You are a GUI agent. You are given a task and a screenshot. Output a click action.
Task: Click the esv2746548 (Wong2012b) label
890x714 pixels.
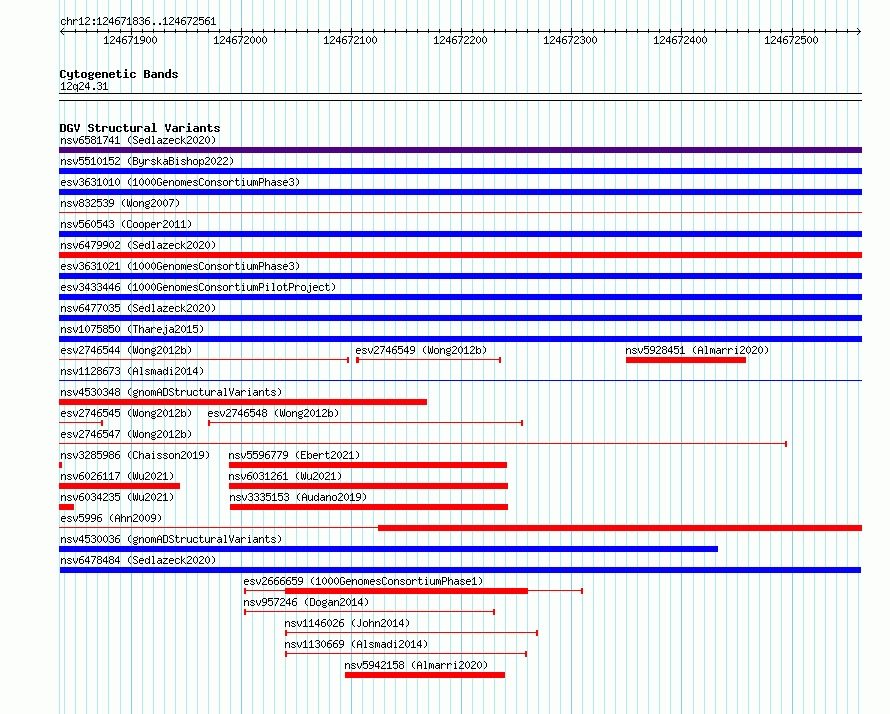273,413
